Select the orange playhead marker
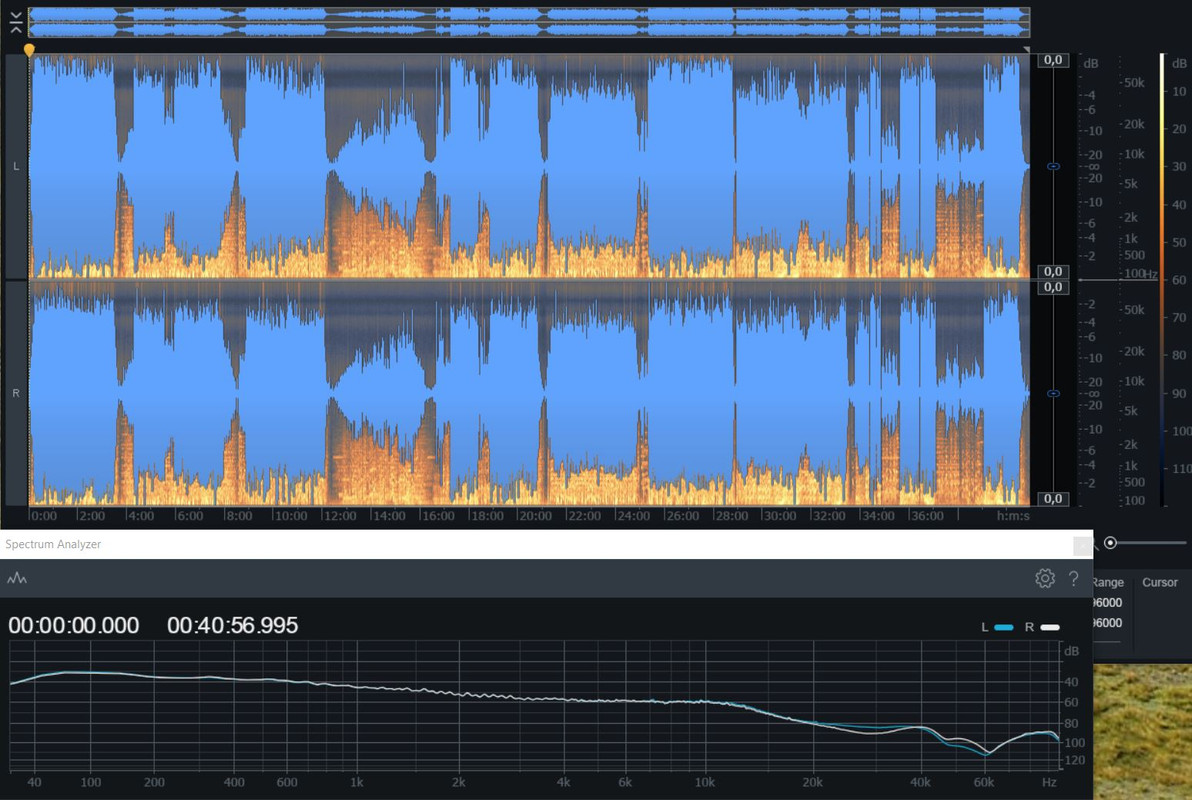 pyautogui.click(x=29, y=50)
